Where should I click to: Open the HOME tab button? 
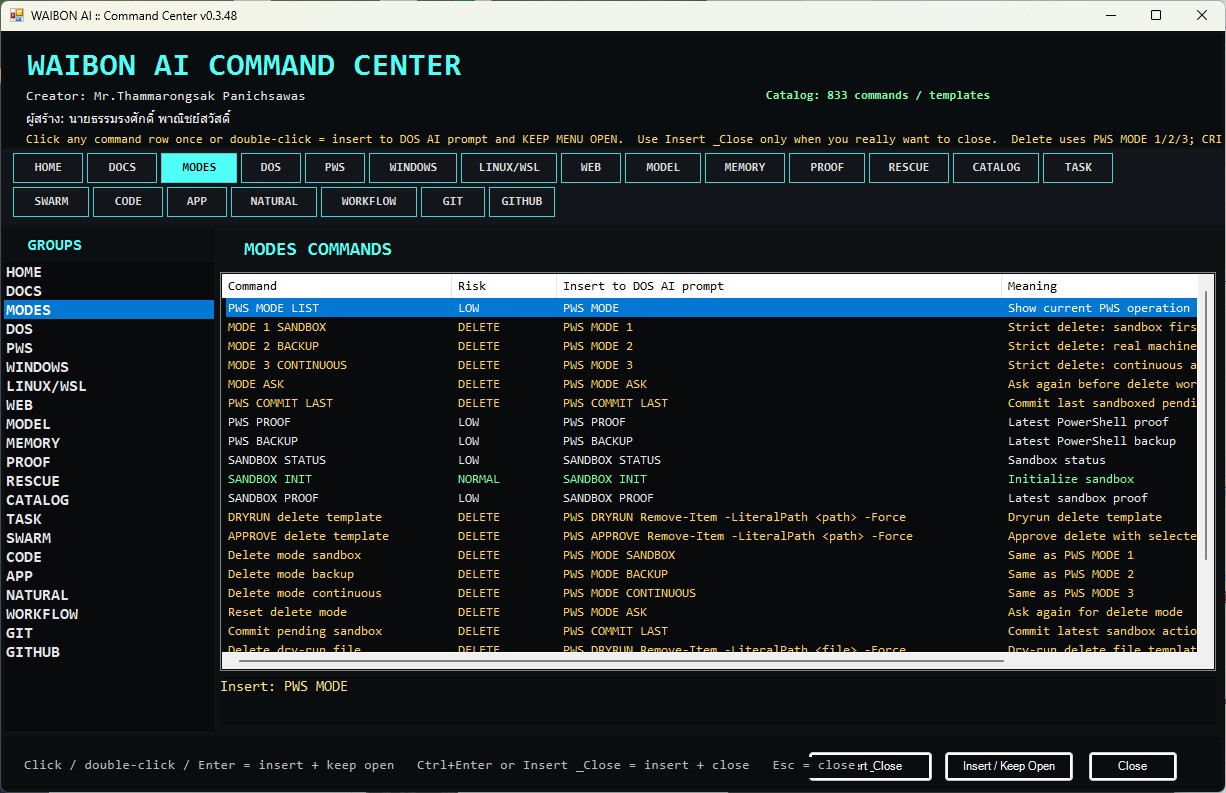click(x=47, y=168)
